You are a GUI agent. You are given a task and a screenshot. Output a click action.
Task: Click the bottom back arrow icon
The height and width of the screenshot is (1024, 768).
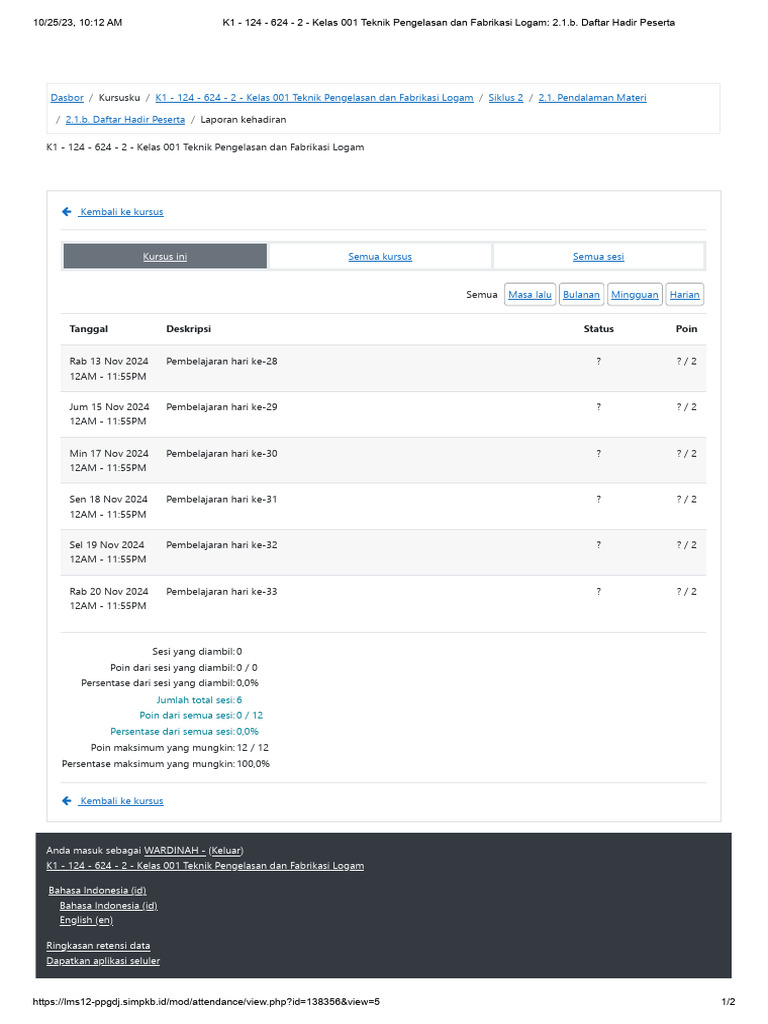(67, 801)
